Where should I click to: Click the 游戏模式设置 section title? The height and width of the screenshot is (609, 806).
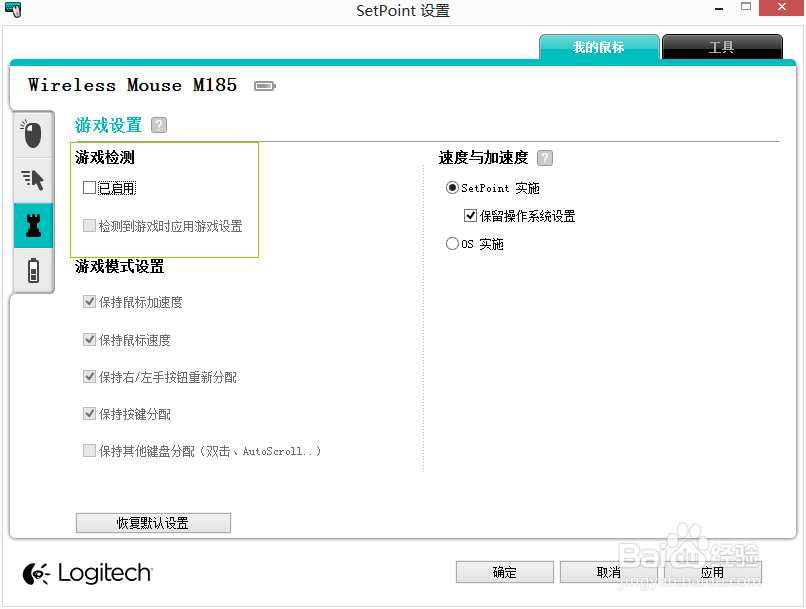click(x=120, y=266)
